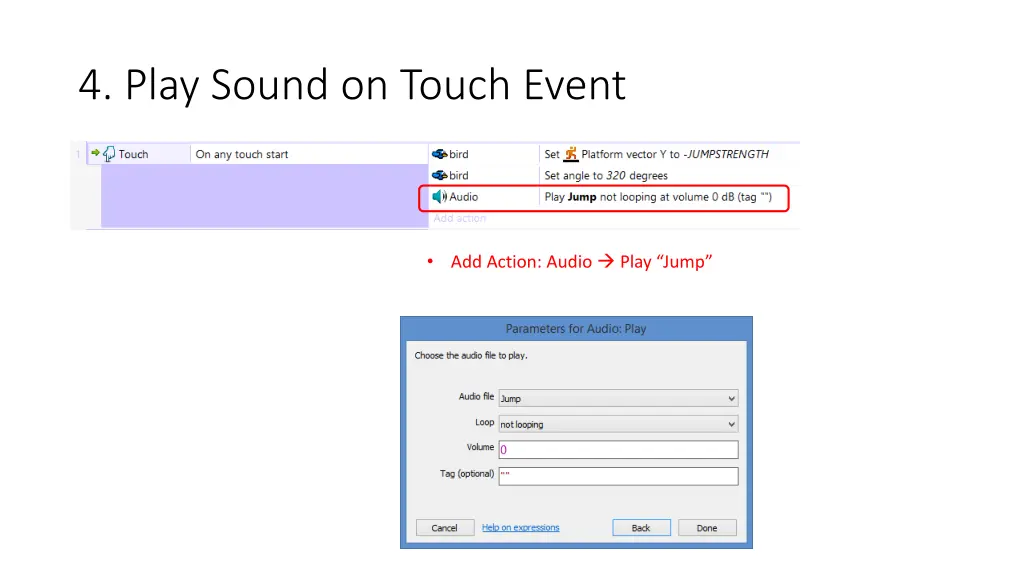The width and height of the screenshot is (1024, 576).
Task: Click the Cancel button
Action: (x=445, y=528)
